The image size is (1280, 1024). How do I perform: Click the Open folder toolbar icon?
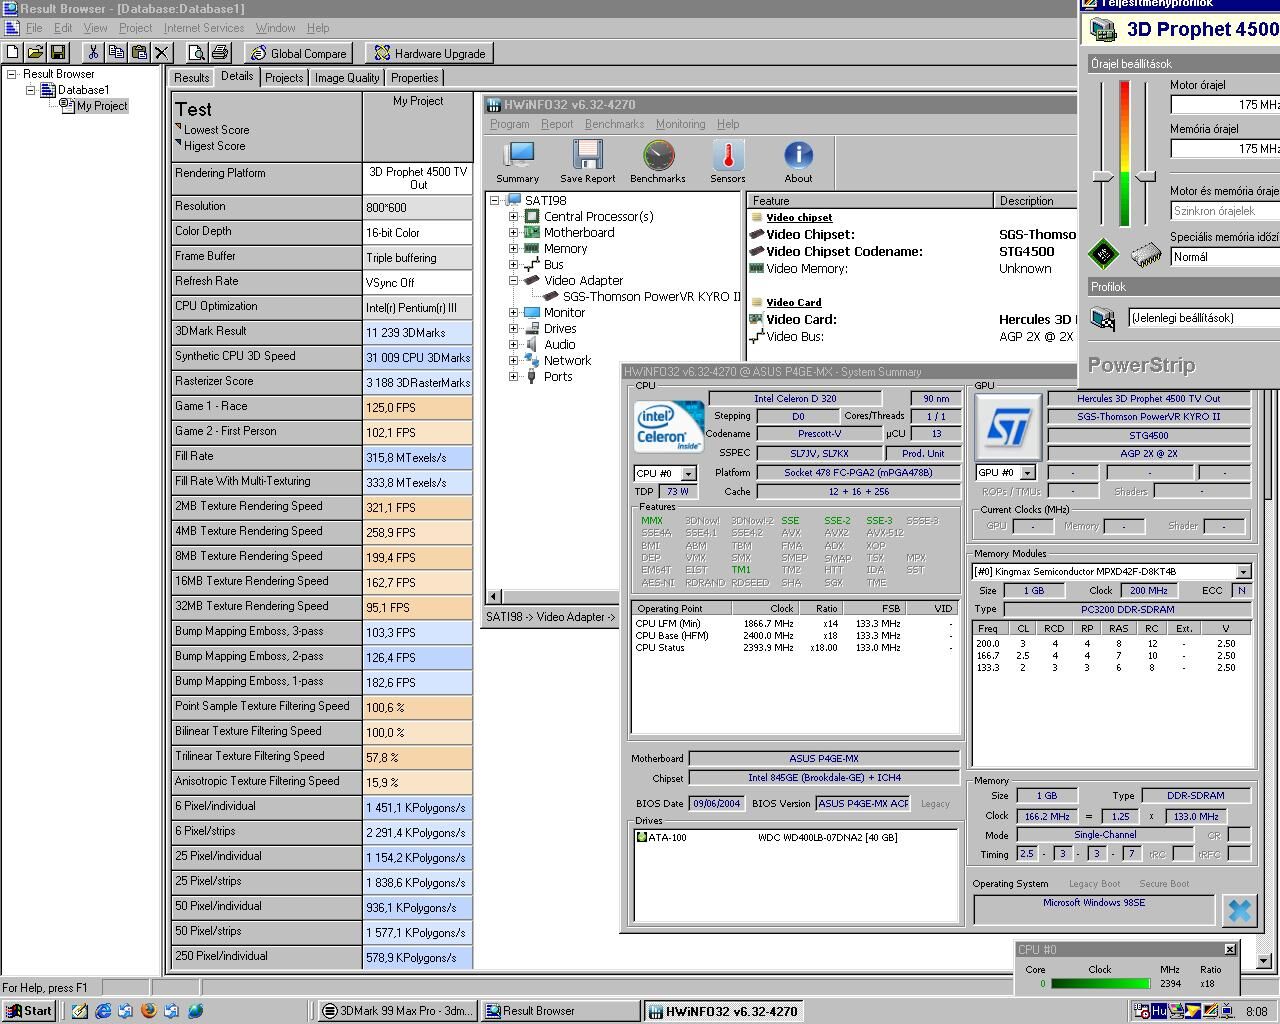pyautogui.click(x=35, y=52)
